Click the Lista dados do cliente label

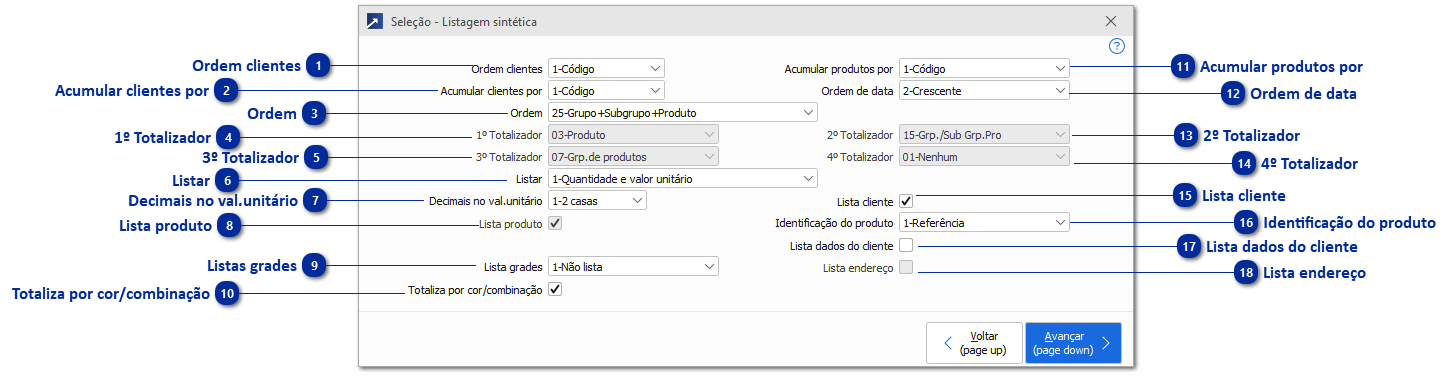842,245
